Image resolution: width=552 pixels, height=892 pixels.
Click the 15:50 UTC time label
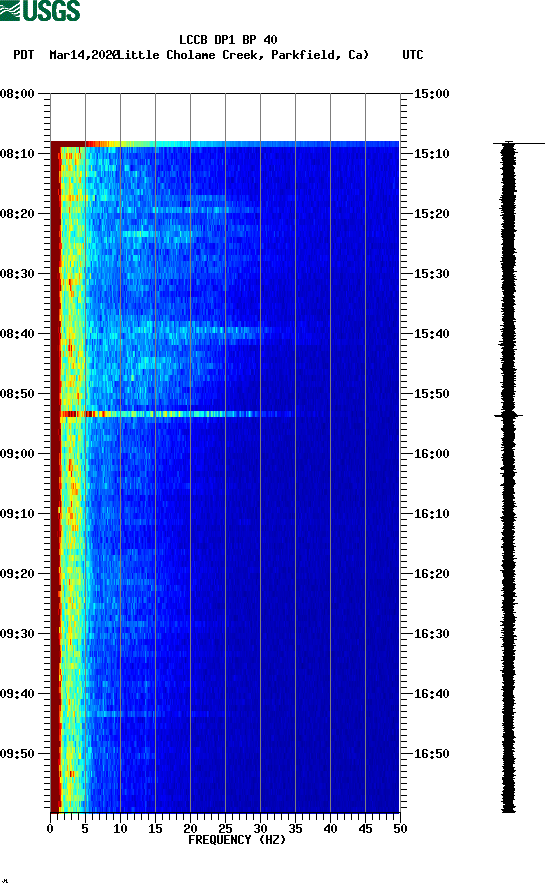431,394
